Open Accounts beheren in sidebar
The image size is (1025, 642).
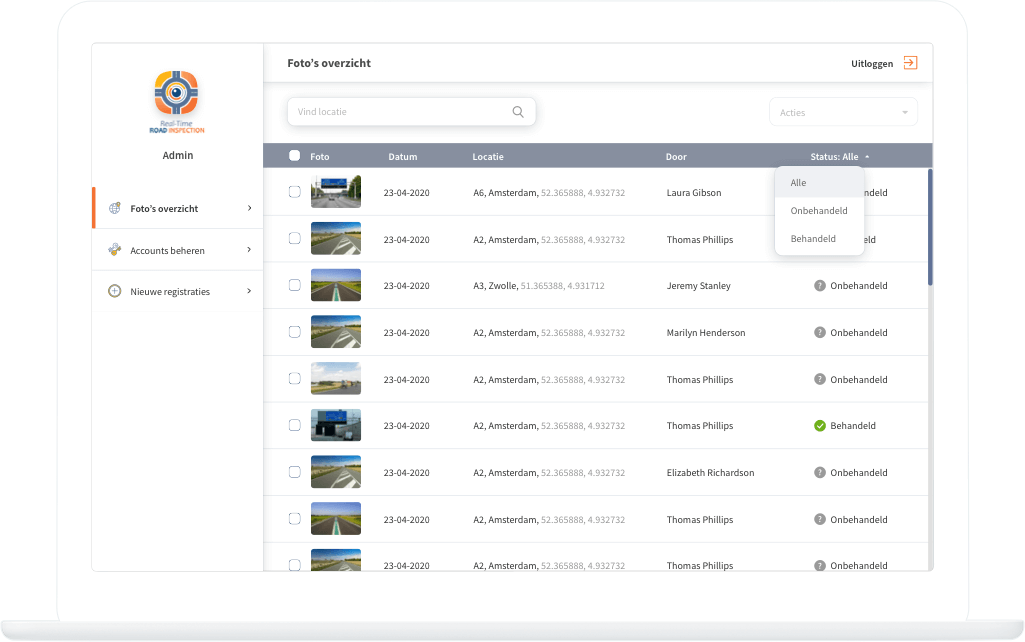click(178, 250)
